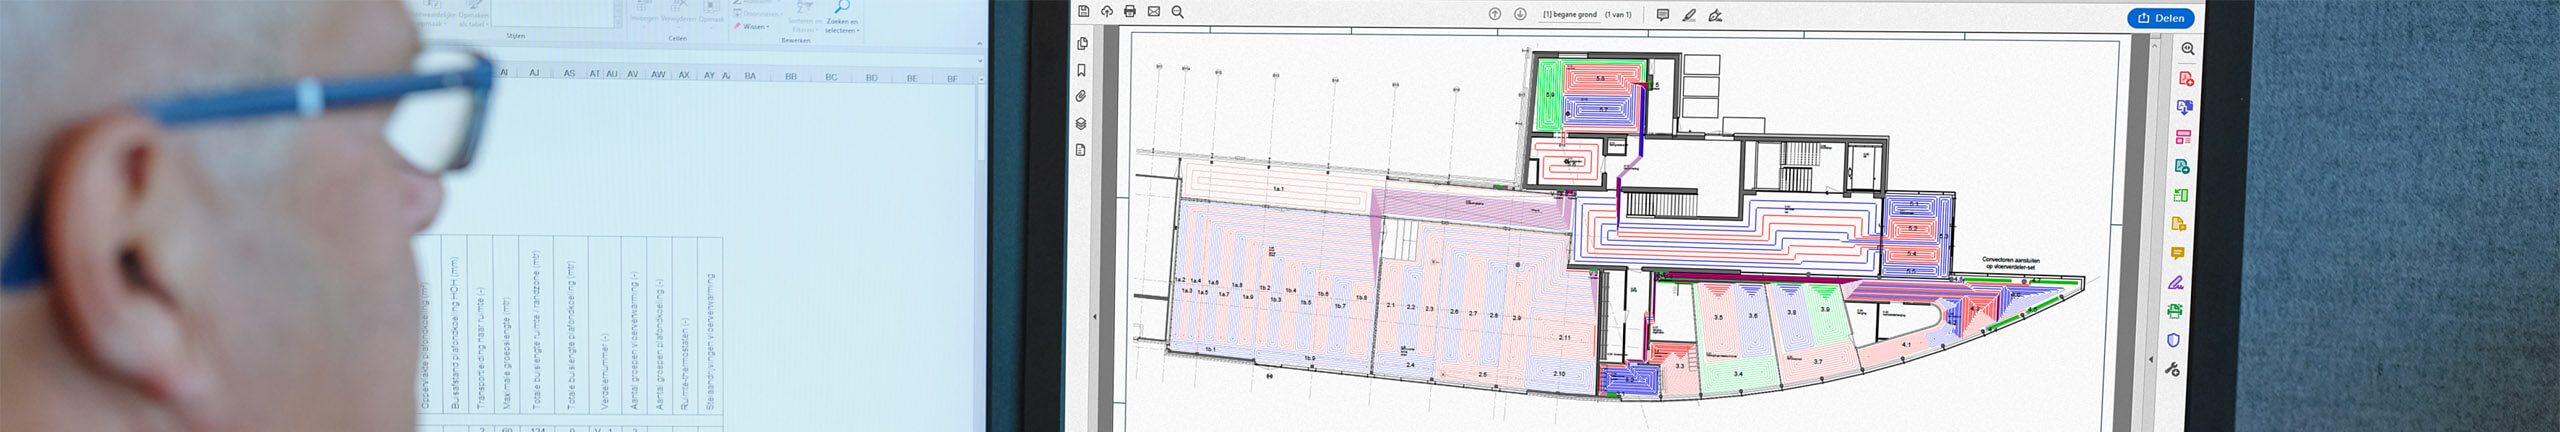2560x432 pixels.
Task: Click the page field showing '[1] begane grond'
Action: (x=1570, y=15)
